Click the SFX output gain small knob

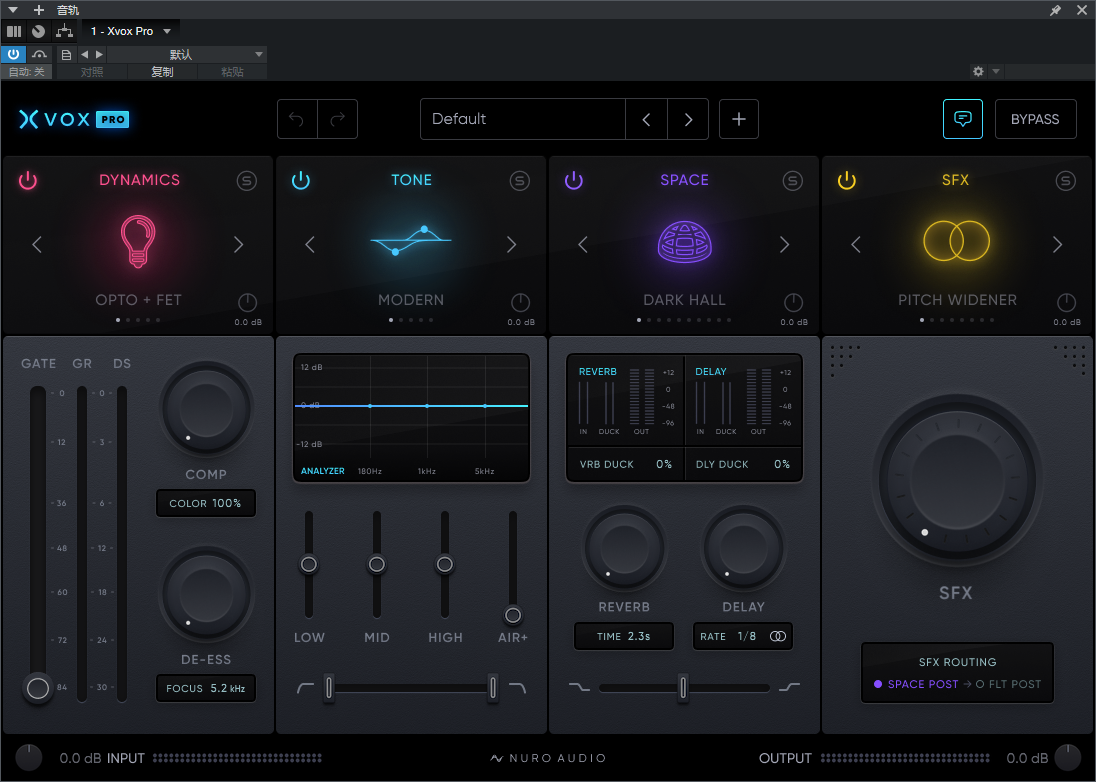pyautogui.click(x=1066, y=303)
